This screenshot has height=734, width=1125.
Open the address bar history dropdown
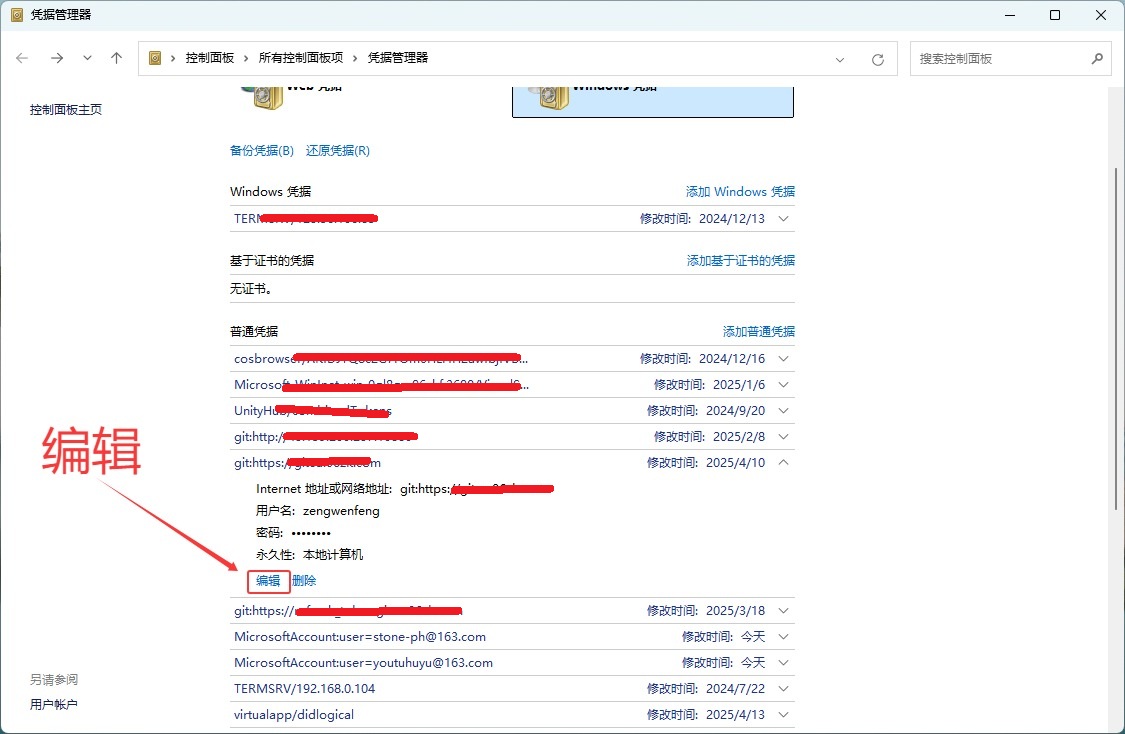(839, 60)
